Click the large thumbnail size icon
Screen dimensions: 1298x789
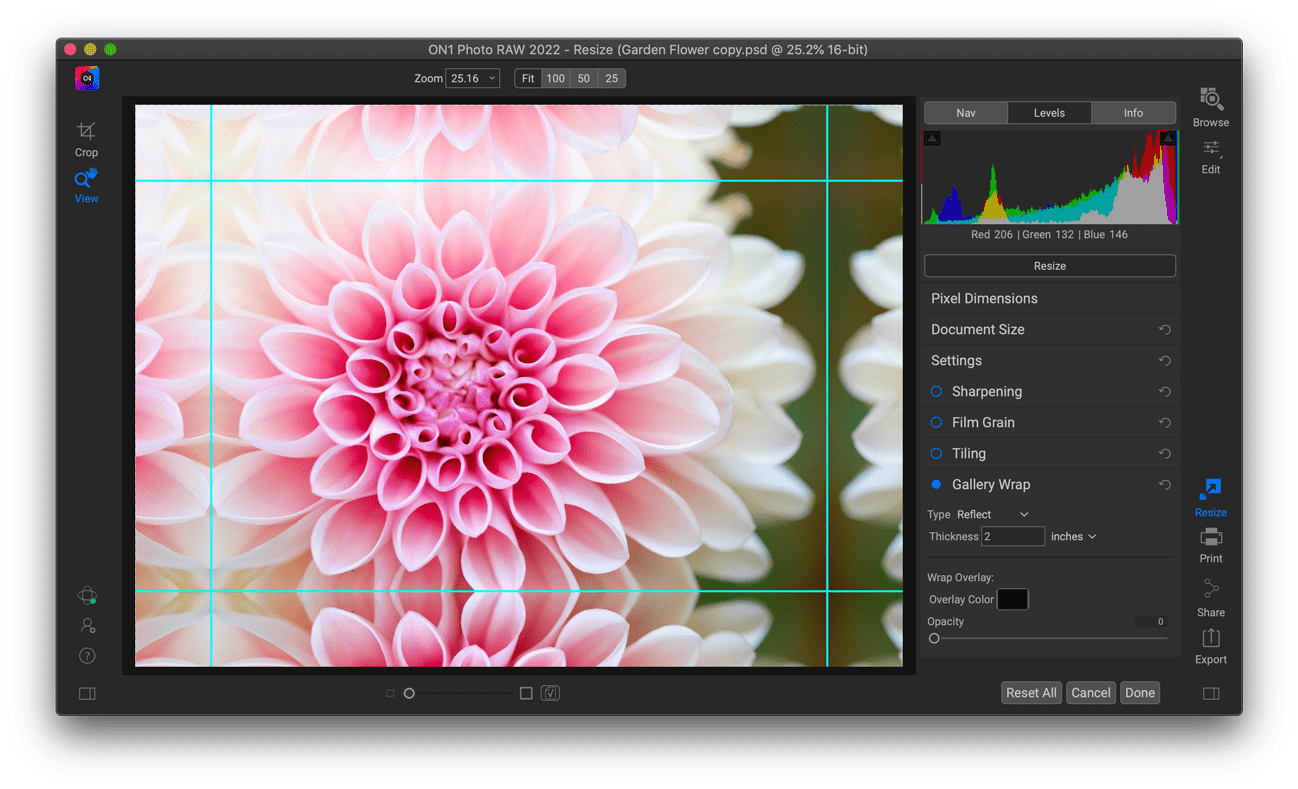click(x=526, y=693)
